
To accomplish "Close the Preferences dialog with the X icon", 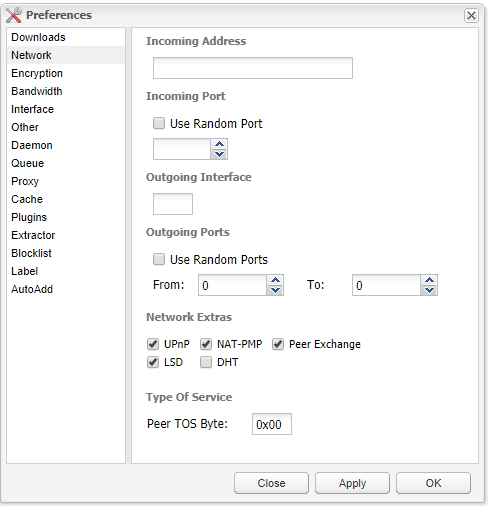I will tap(471, 15).
